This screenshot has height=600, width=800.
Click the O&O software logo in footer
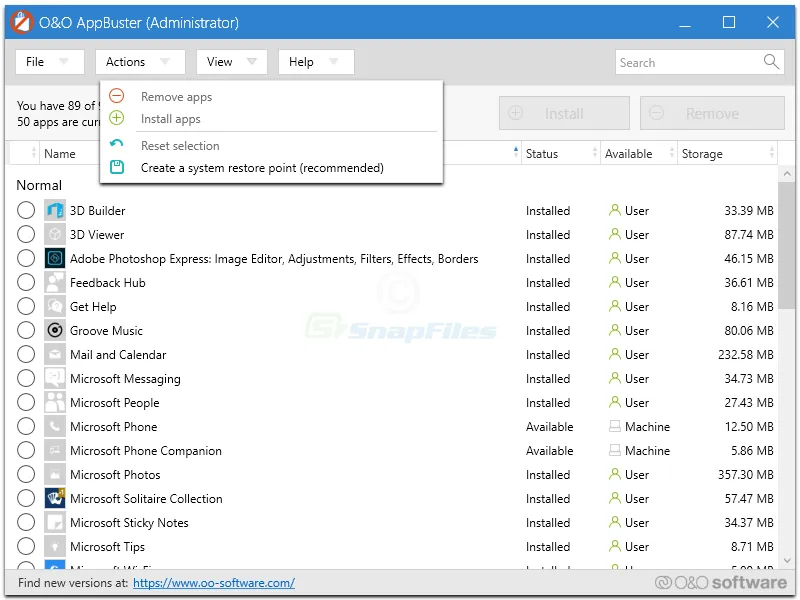[x=720, y=582]
